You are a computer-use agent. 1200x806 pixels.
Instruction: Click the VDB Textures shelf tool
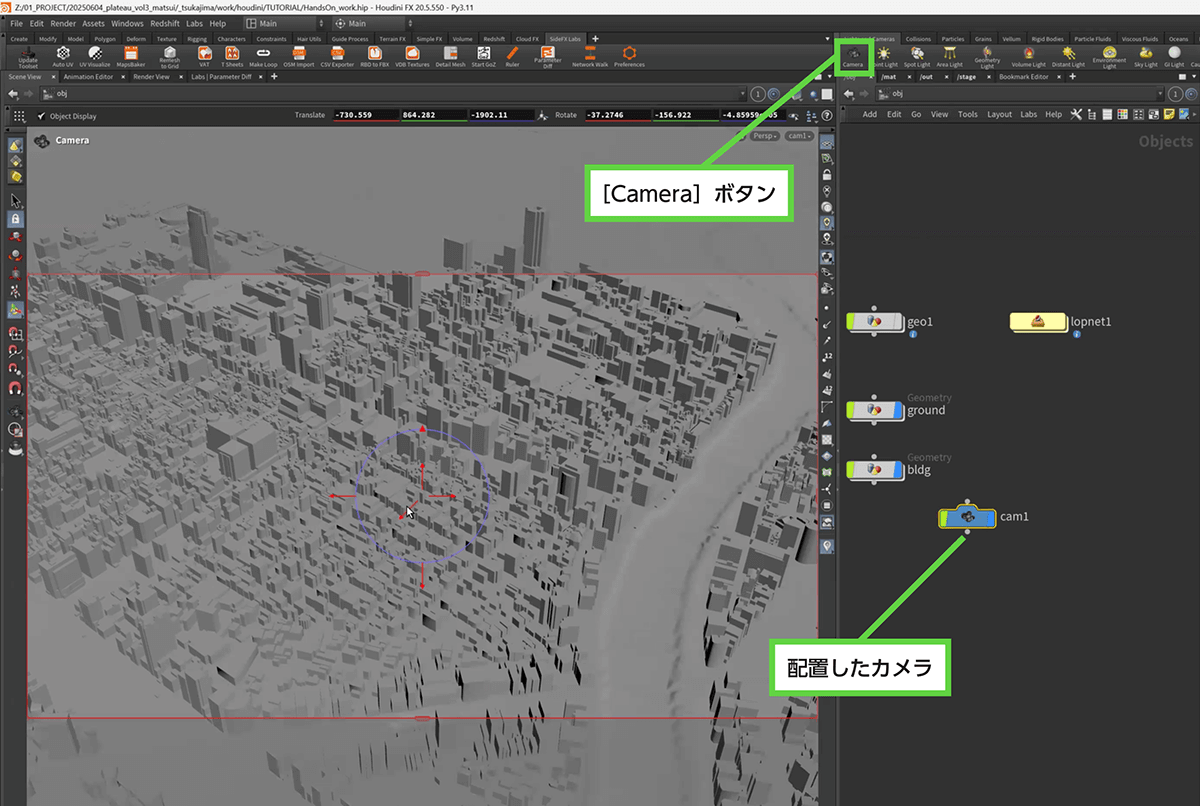(x=411, y=56)
